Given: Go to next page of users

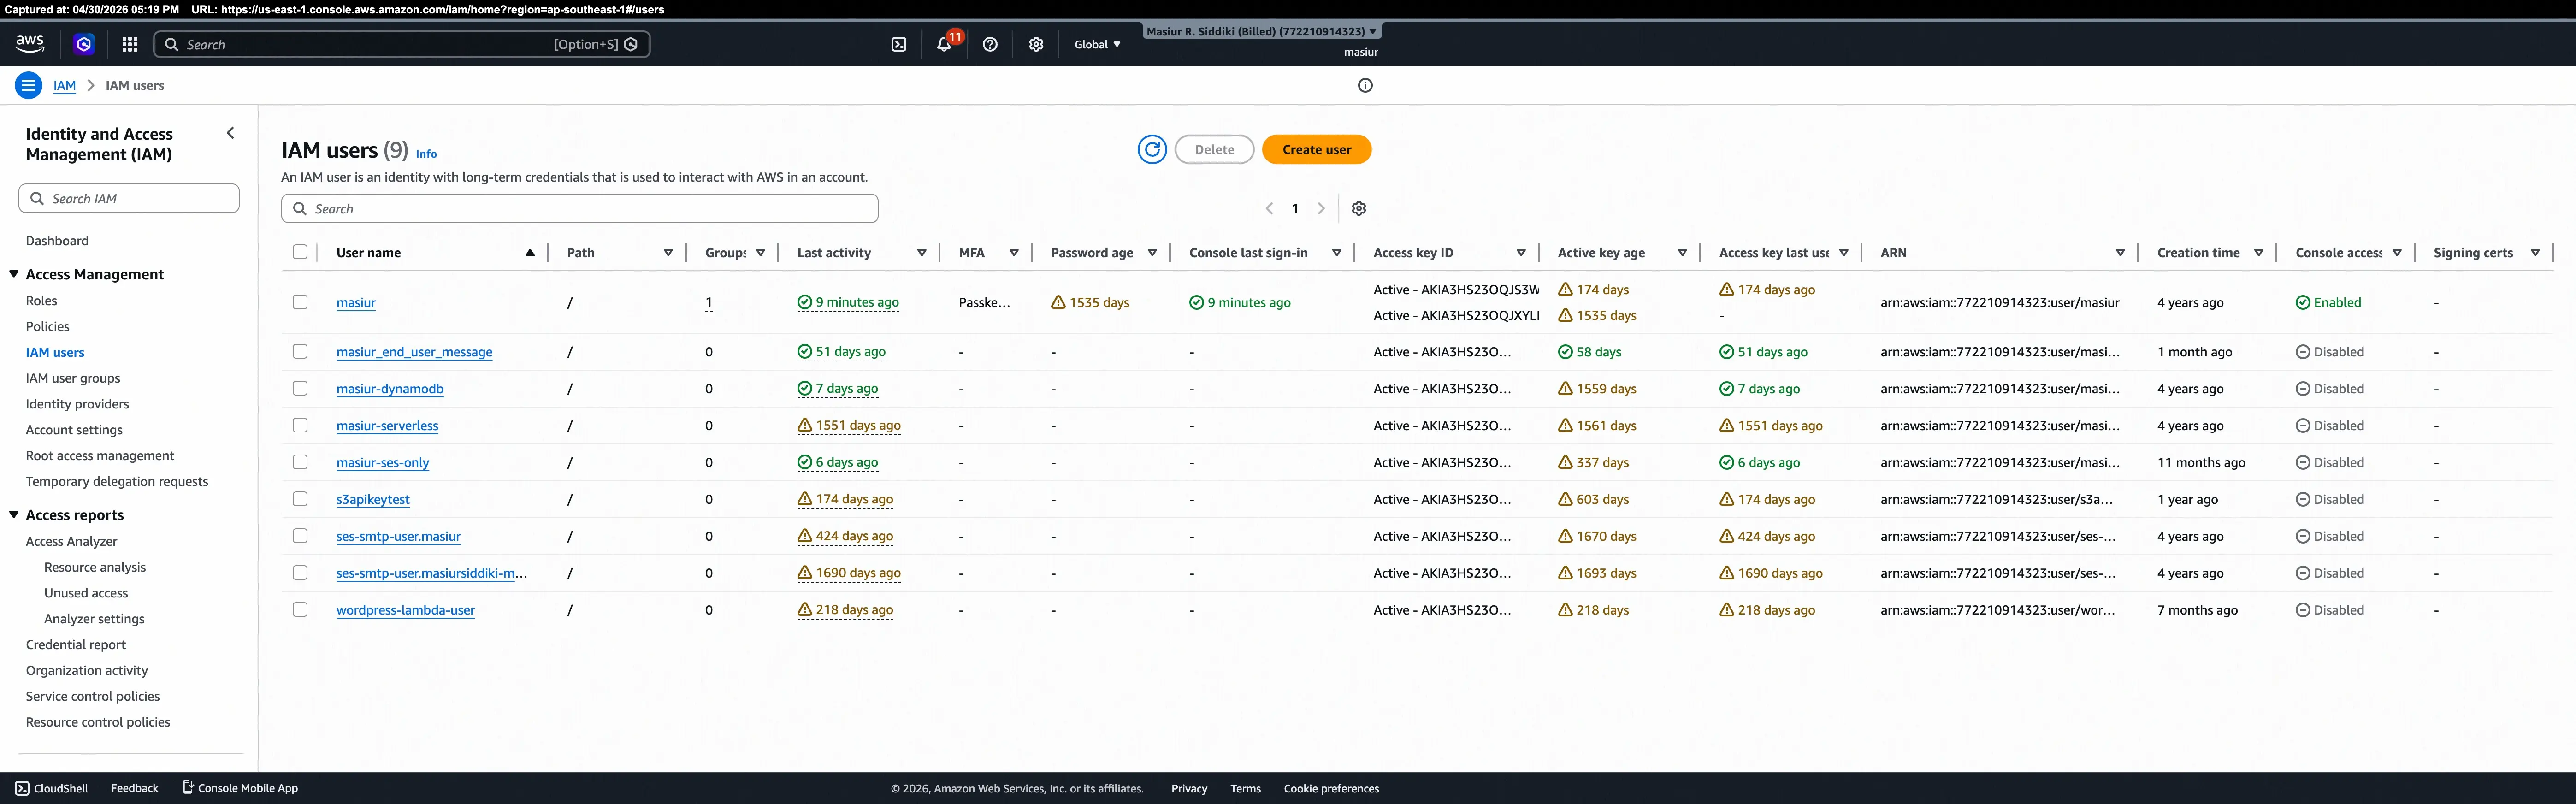Looking at the screenshot, I should tap(1321, 208).
